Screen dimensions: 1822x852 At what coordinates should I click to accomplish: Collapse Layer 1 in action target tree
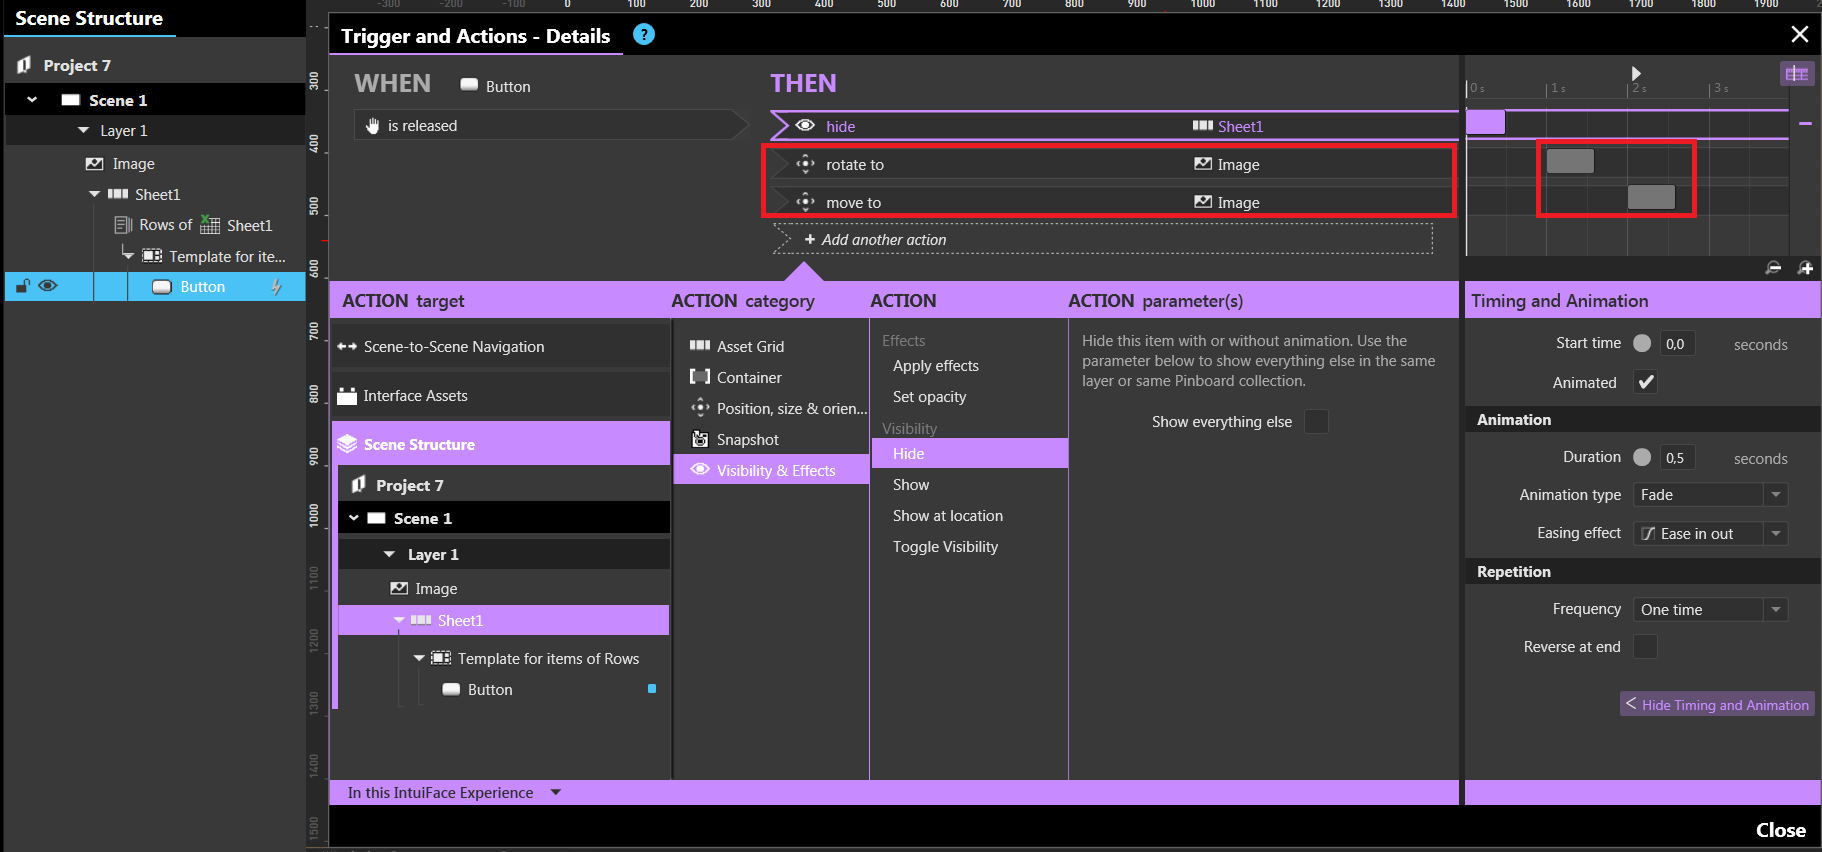pos(390,554)
